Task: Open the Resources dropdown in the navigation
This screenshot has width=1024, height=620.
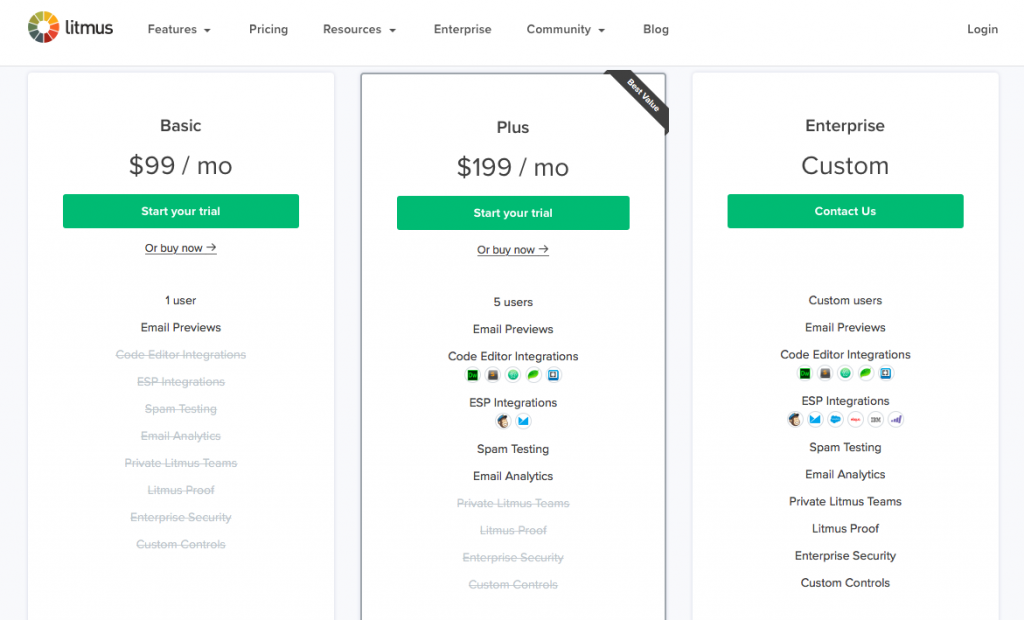Action: pos(359,29)
